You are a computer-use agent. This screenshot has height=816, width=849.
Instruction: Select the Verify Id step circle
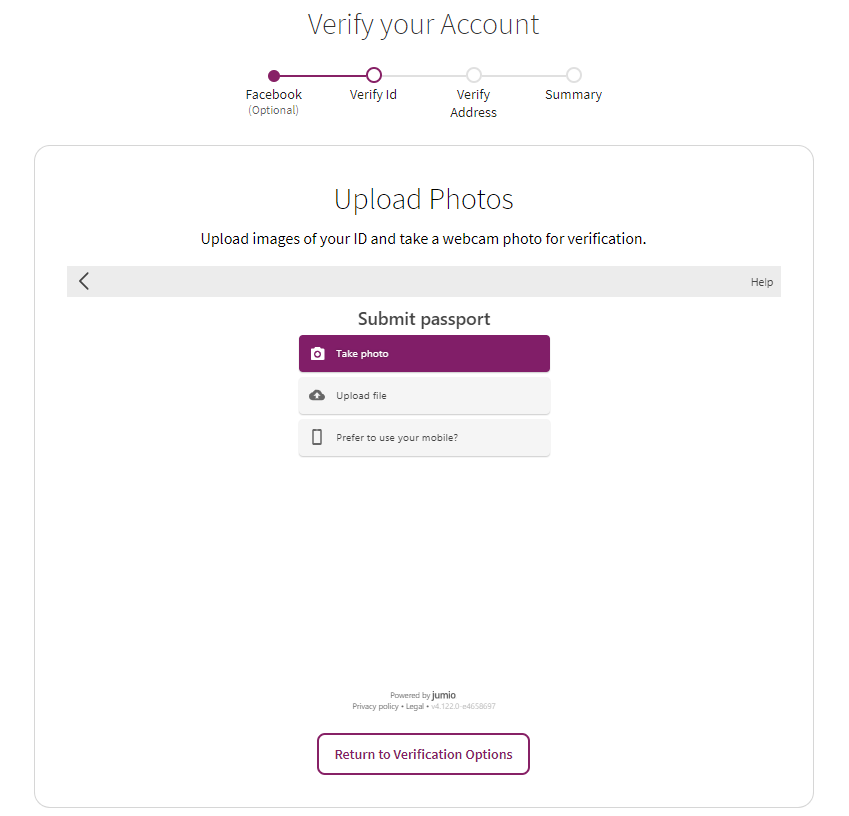374,75
